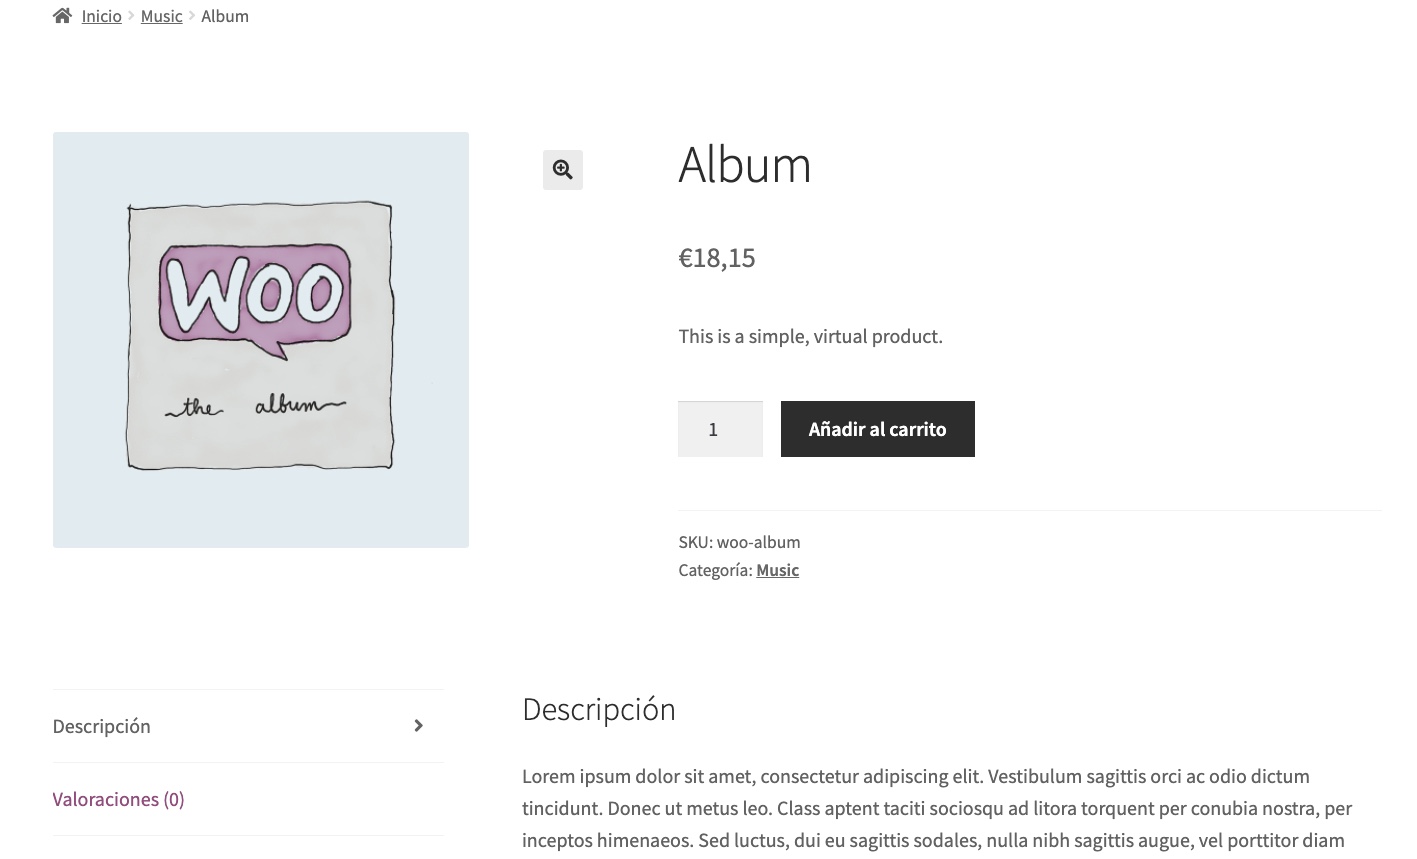Click the €18,15 price text

tap(717, 258)
